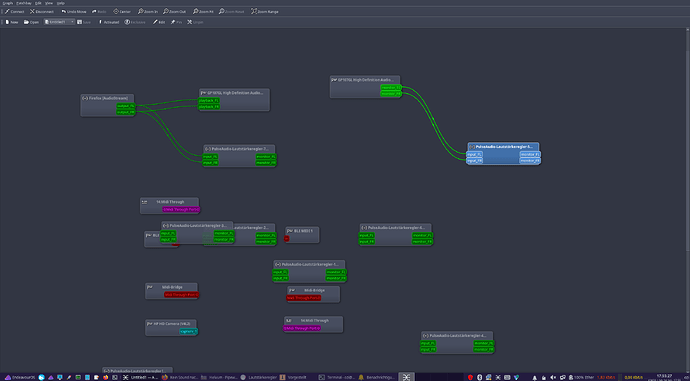Click Firefox output_FL port
Screen dimensions: 690x381
(x=126, y=106)
